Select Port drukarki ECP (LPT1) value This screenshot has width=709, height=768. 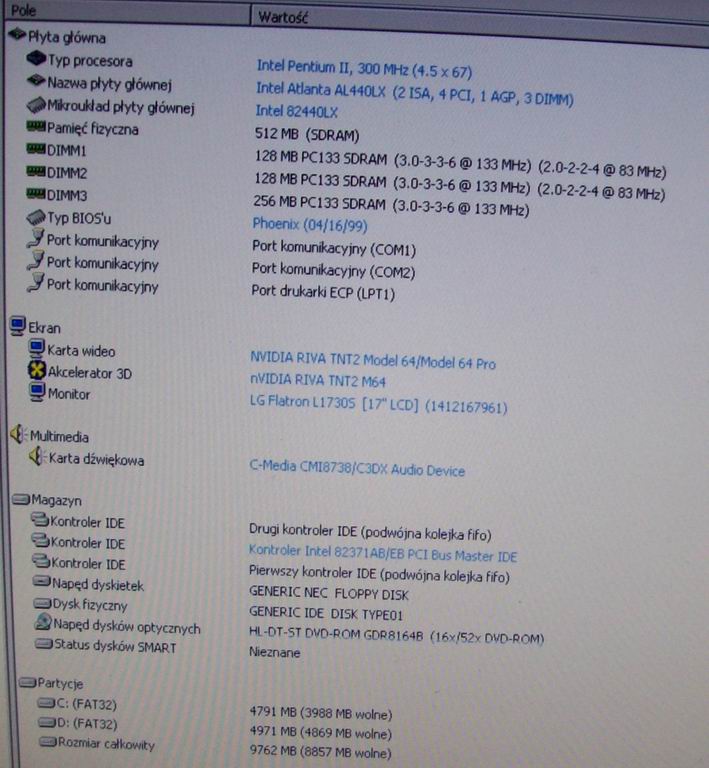(x=323, y=292)
